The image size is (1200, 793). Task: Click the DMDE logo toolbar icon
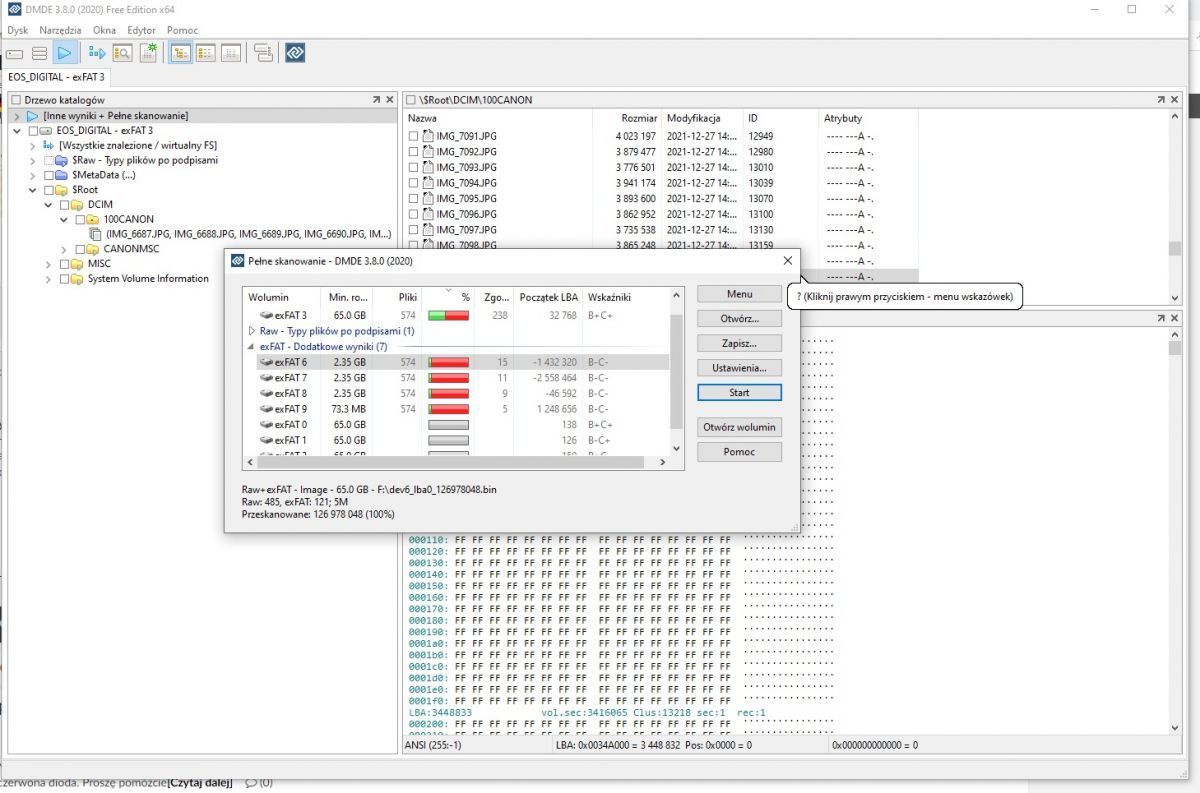295,53
